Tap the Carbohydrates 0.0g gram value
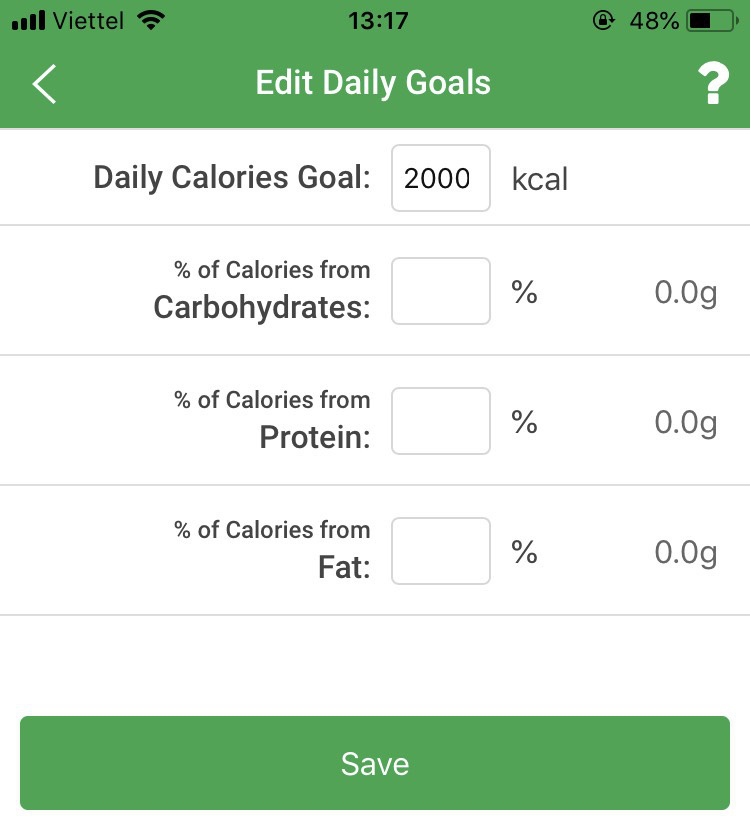The height and width of the screenshot is (820, 750). 686,292
